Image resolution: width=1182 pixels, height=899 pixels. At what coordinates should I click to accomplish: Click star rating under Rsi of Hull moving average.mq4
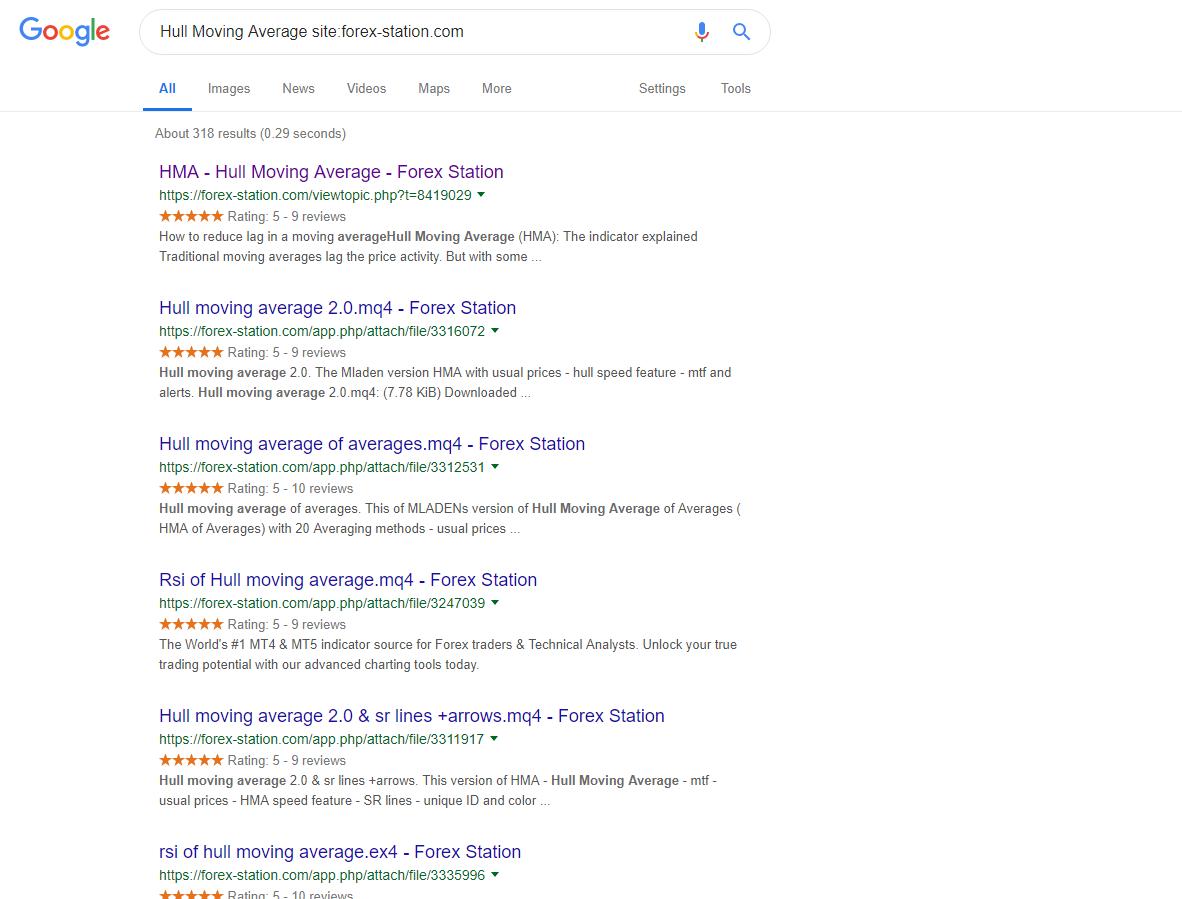click(x=191, y=624)
